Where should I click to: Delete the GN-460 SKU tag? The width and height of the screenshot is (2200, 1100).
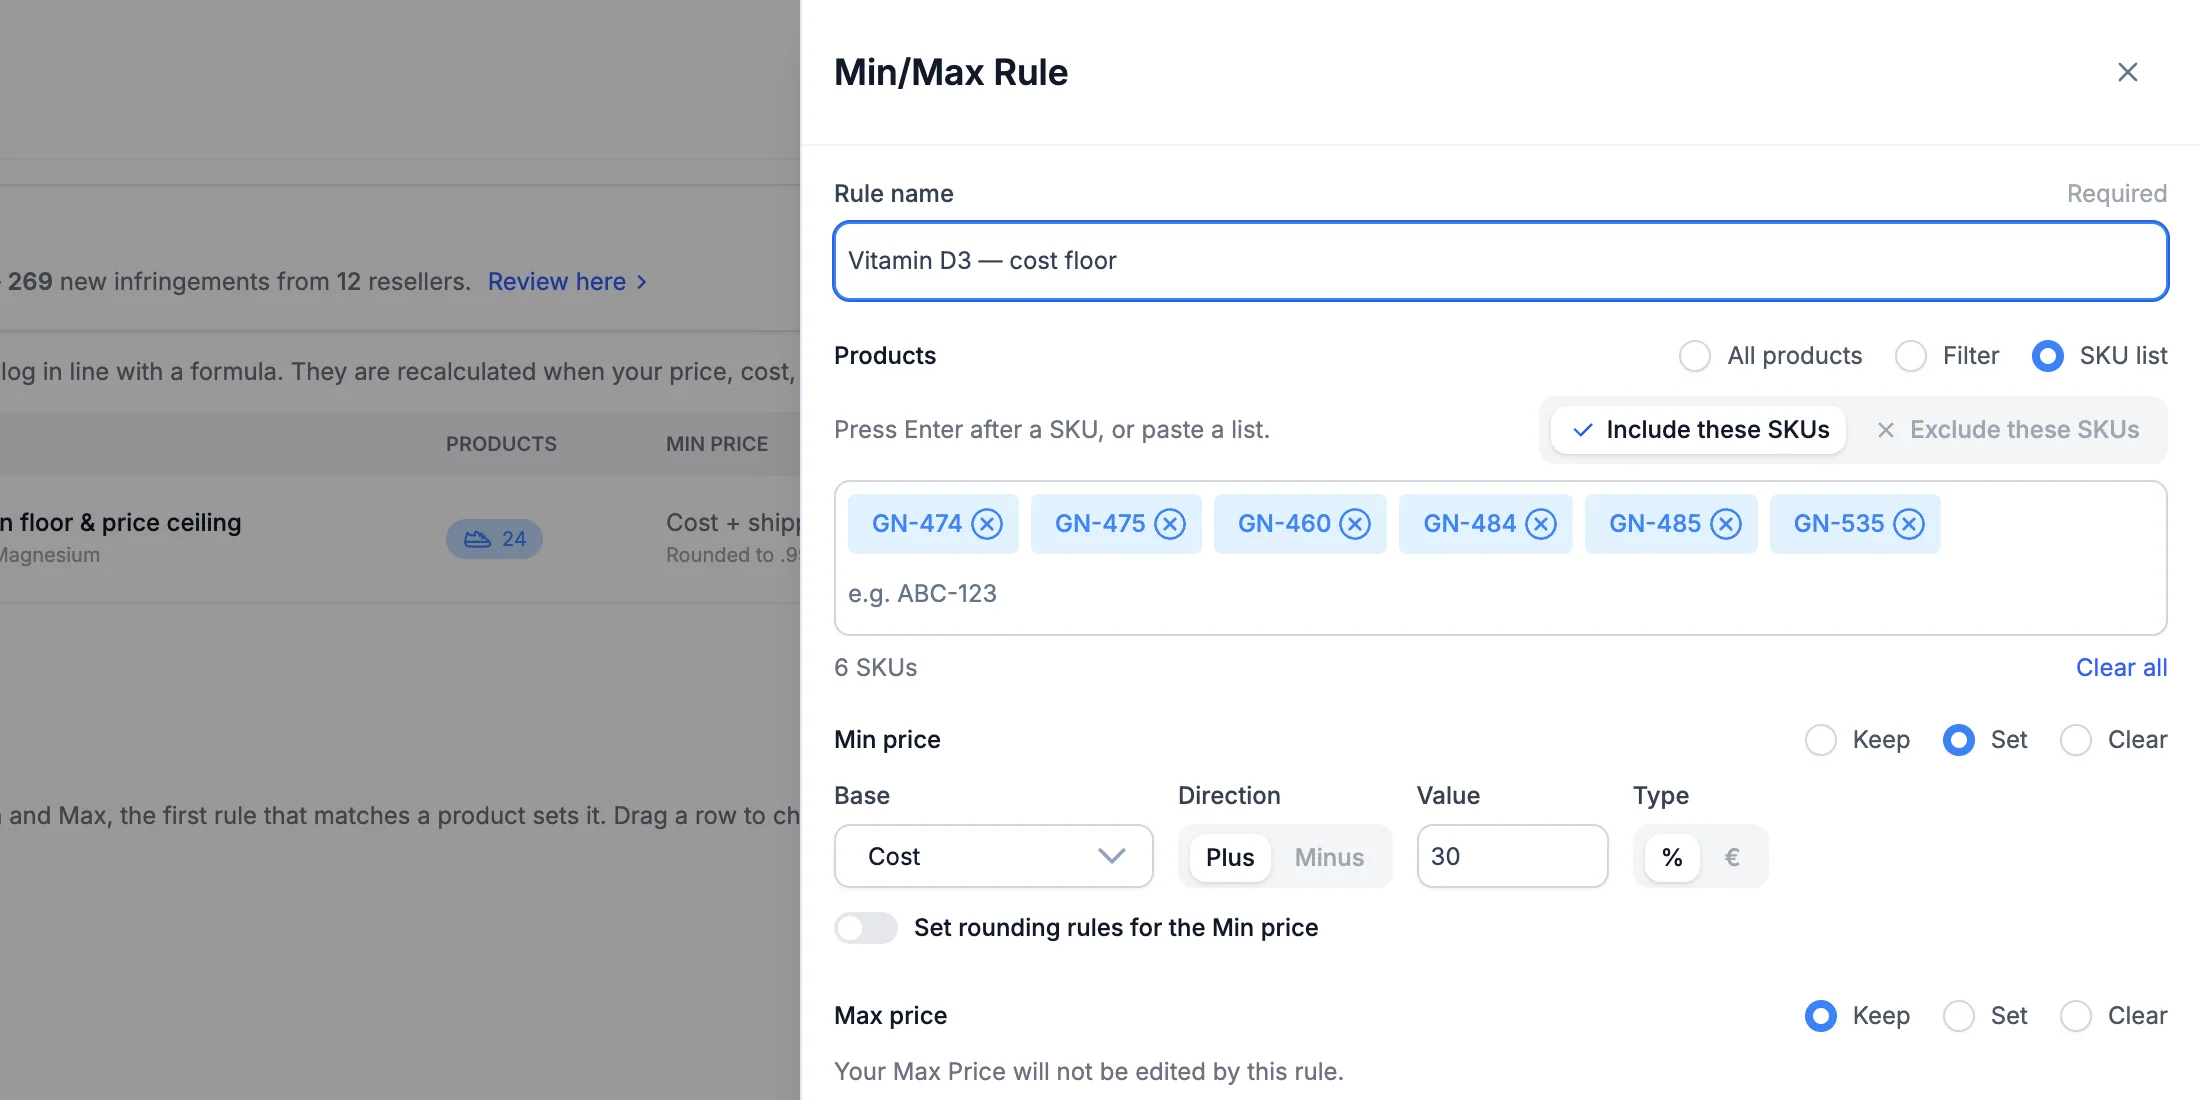point(1355,524)
